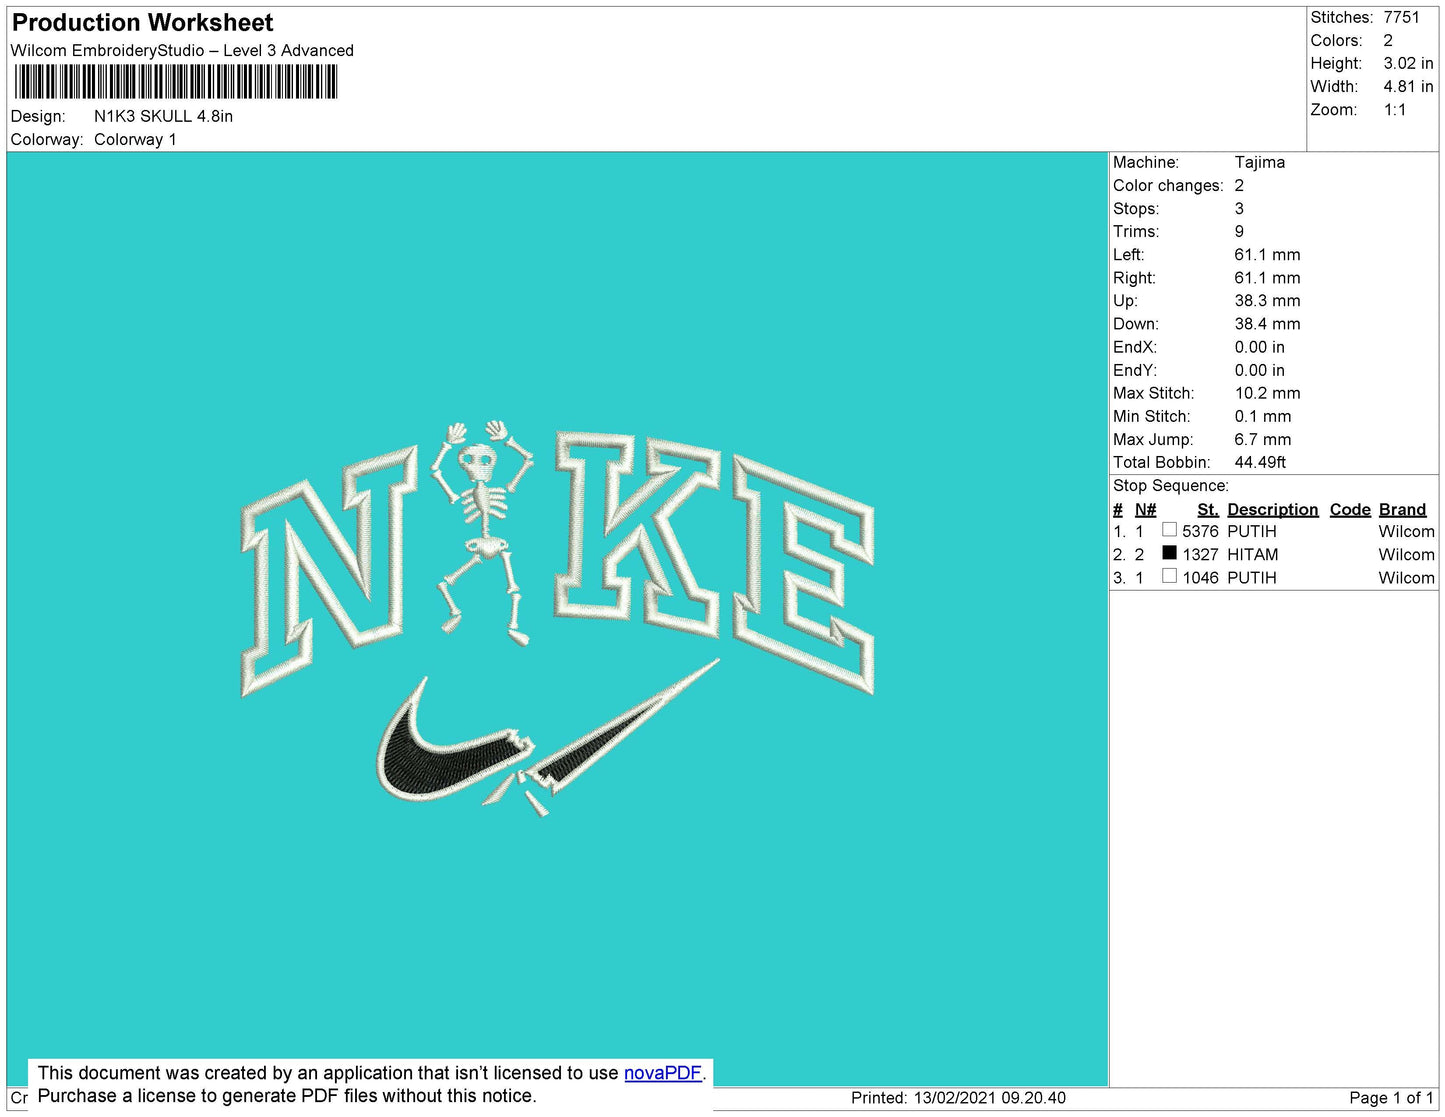Click the white swatch for stop 1 PUTIH
The width and height of the screenshot is (1445, 1117).
pyautogui.click(x=1169, y=529)
